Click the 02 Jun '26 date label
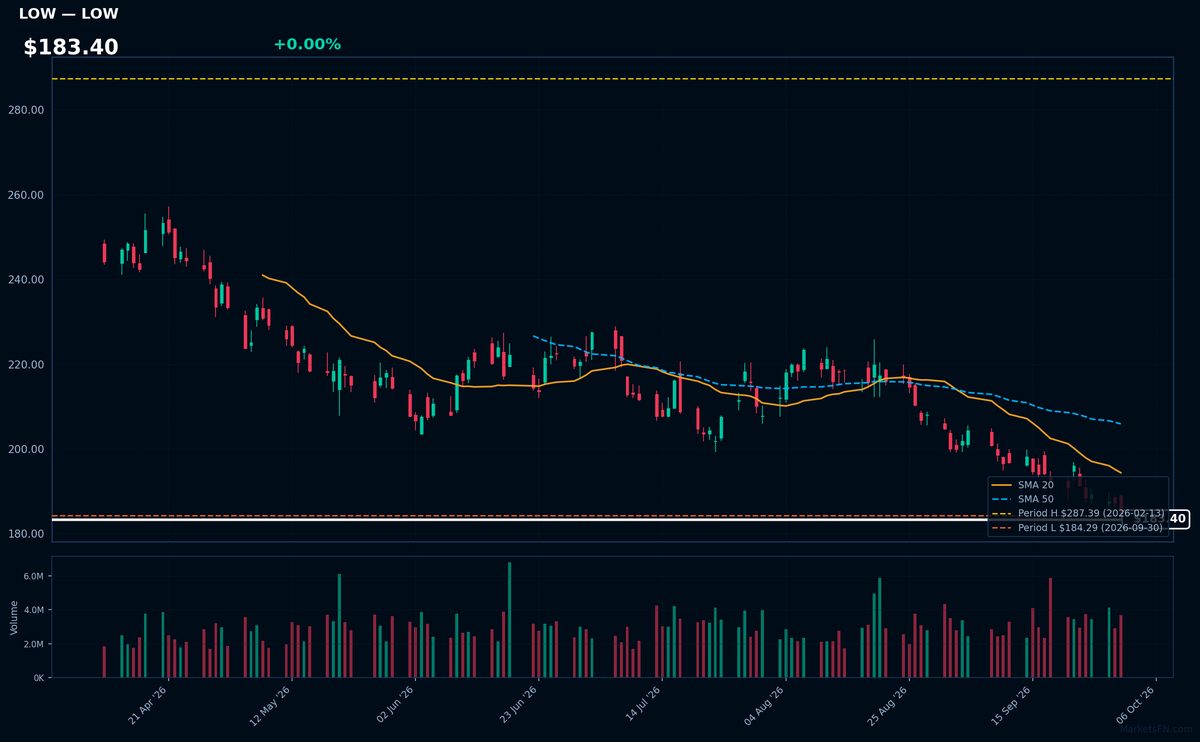The height and width of the screenshot is (742, 1200). 395,704
